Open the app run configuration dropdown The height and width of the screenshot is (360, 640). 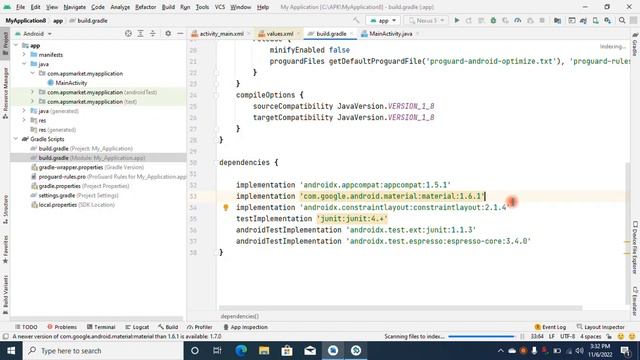[x=383, y=20]
